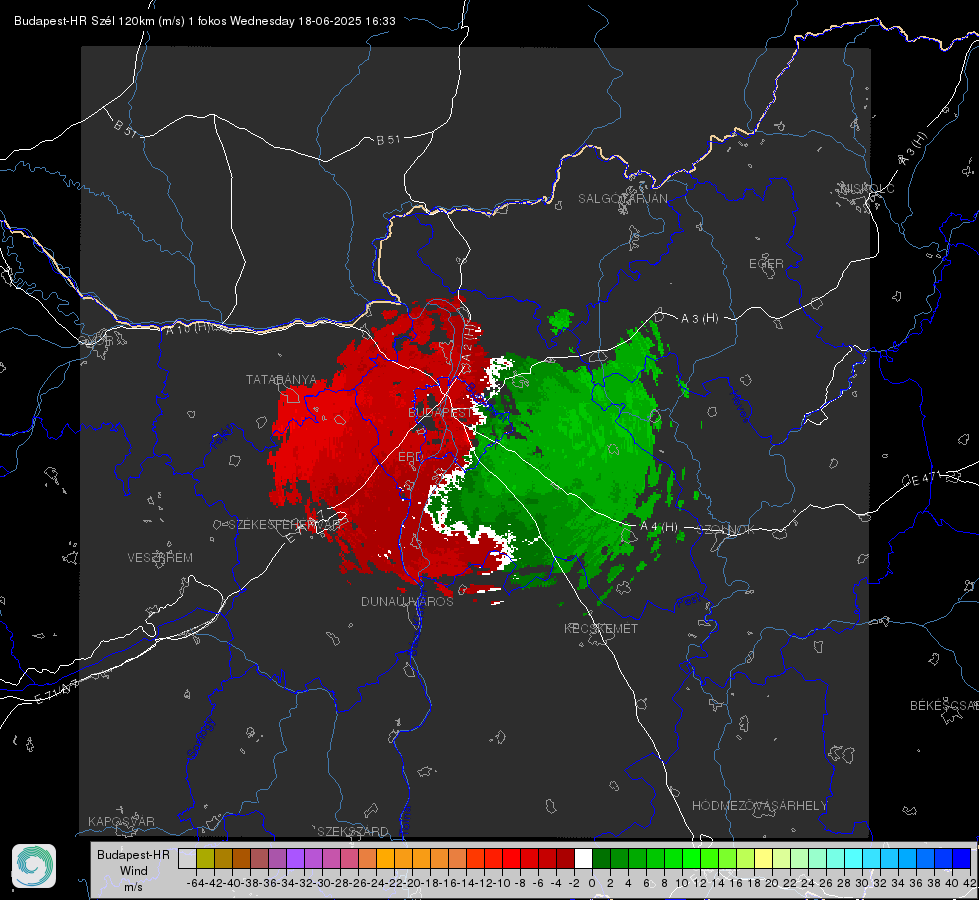Click the small isolated green echo north of the storm

pyautogui.click(x=560, y=320)
